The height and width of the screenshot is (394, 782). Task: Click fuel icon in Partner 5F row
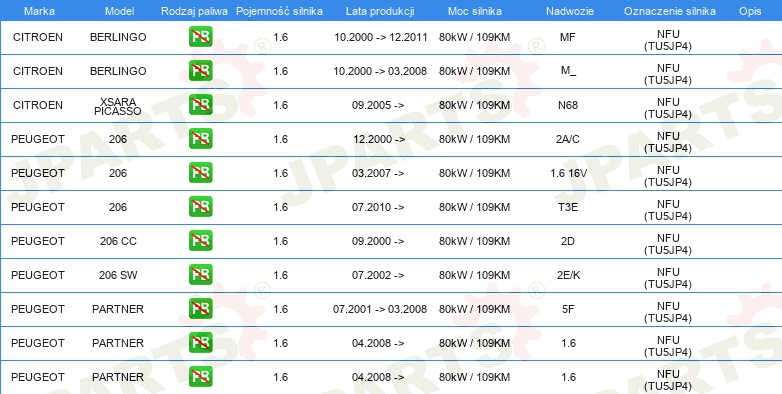[x=200, y=309]
